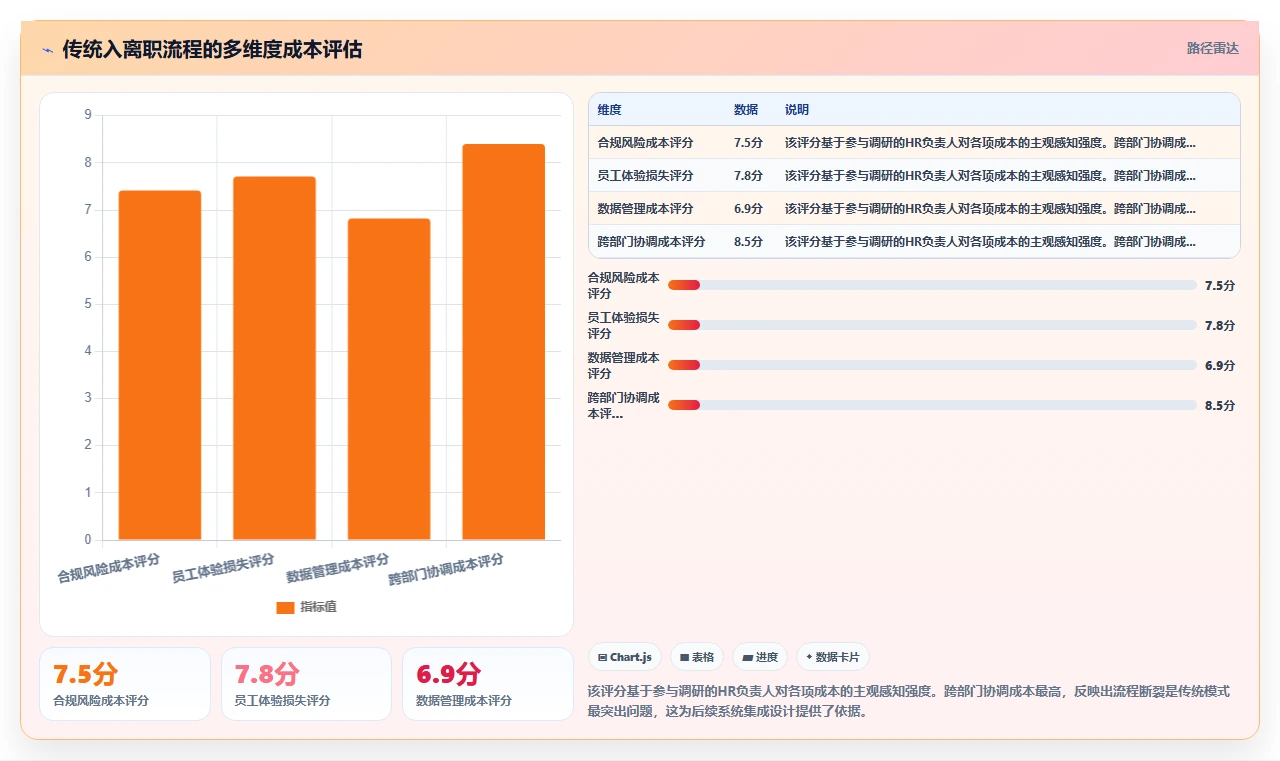Click the Chart.js tag
The height and width of the screenshot is (761, 1280).
click(624, 657)
